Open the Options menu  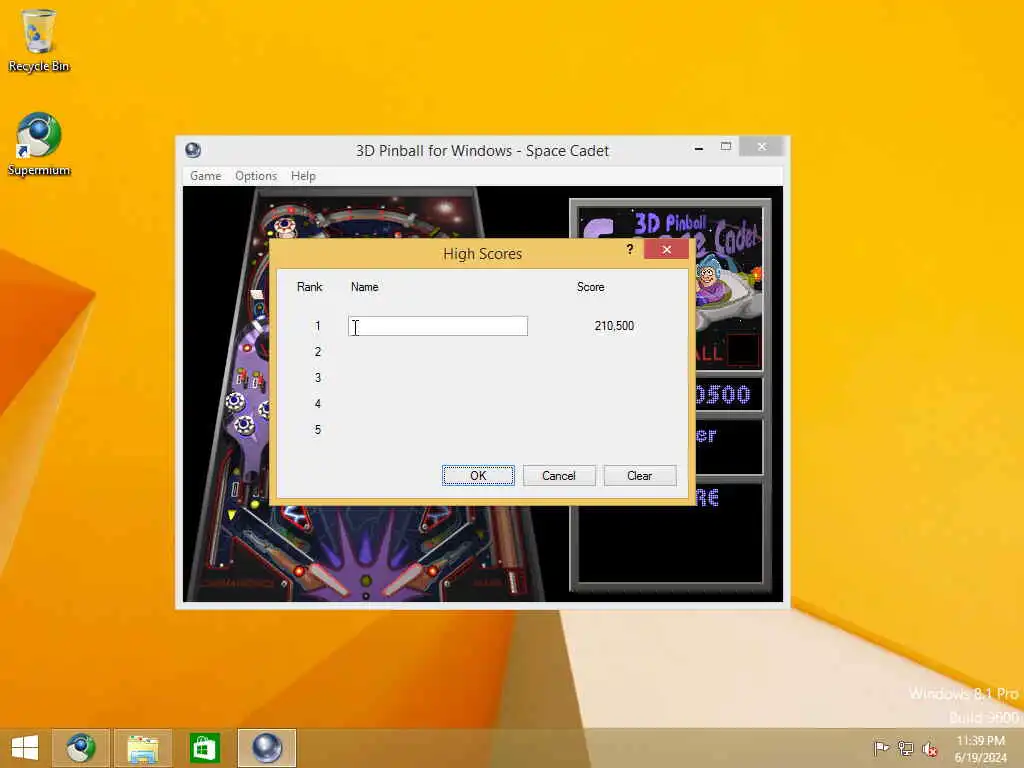(x=256, y=176)
